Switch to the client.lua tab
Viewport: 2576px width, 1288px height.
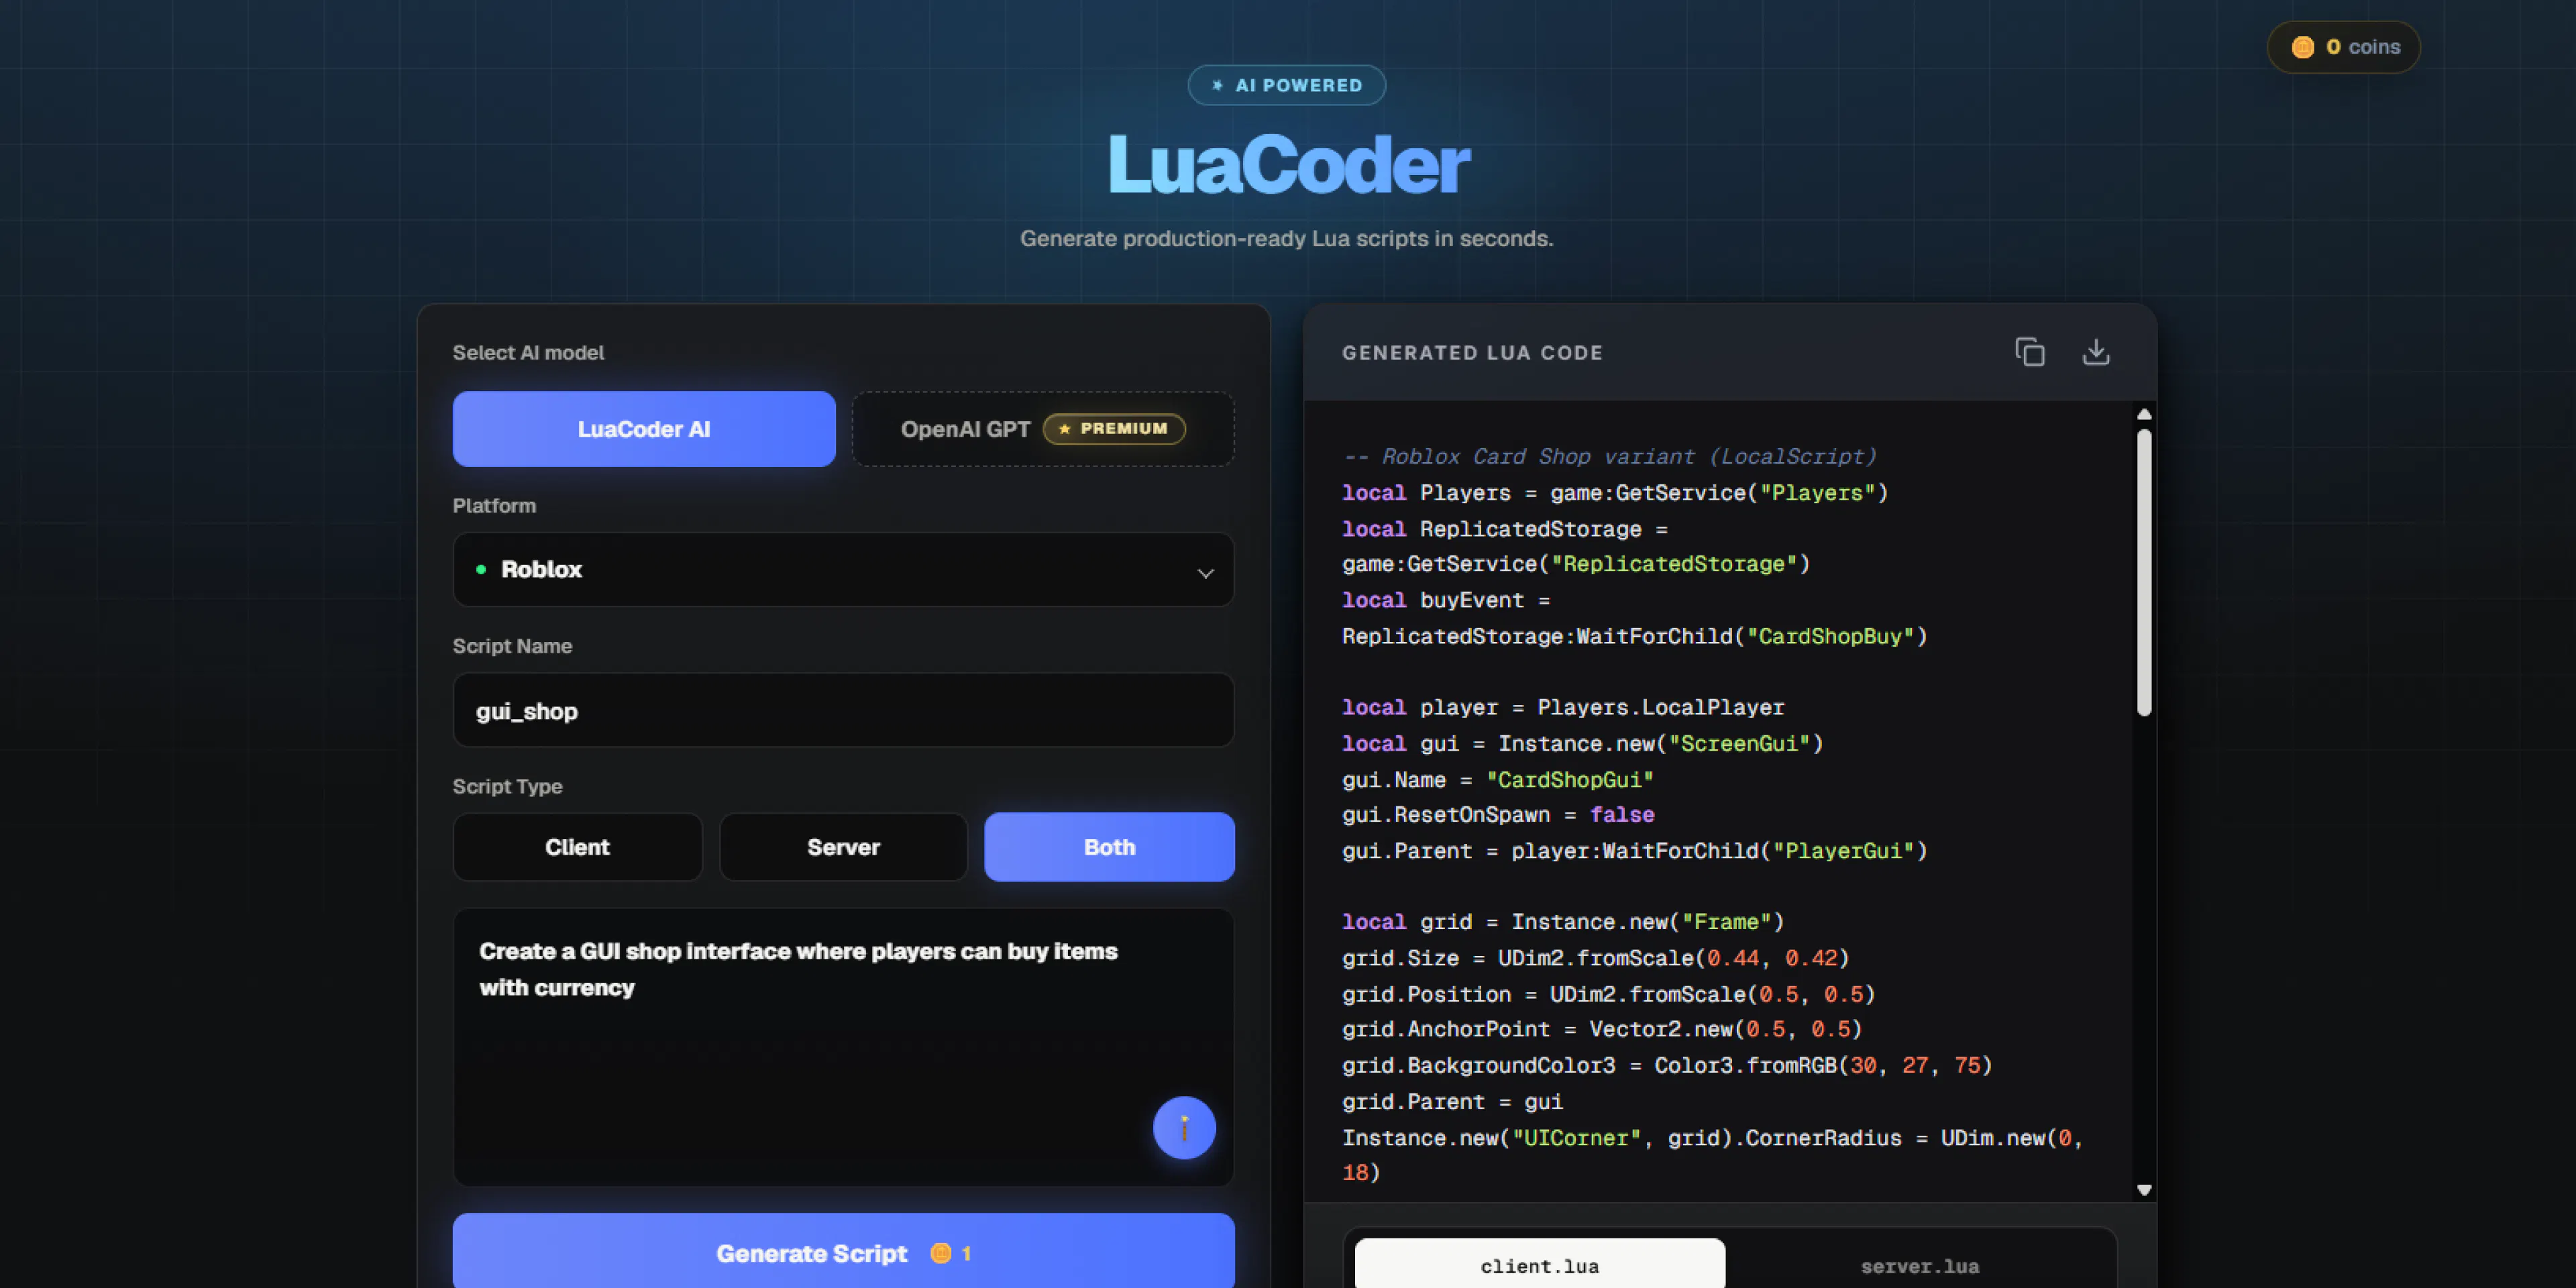point(1540,1265)
